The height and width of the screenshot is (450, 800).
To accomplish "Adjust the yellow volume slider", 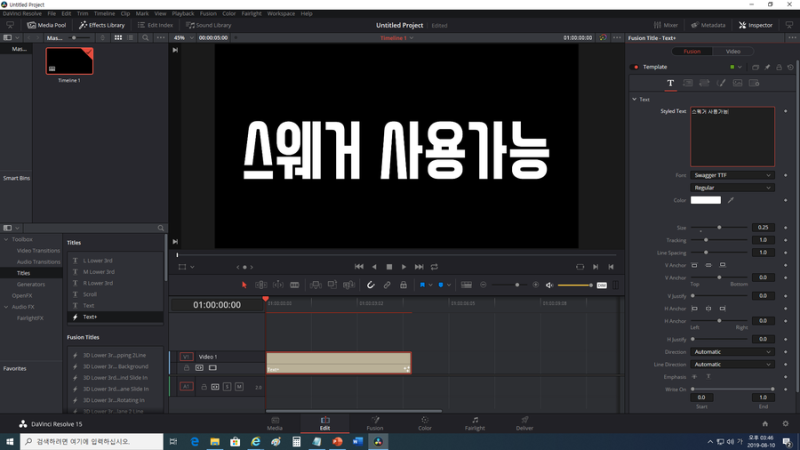I will click(x=575, y=285).
